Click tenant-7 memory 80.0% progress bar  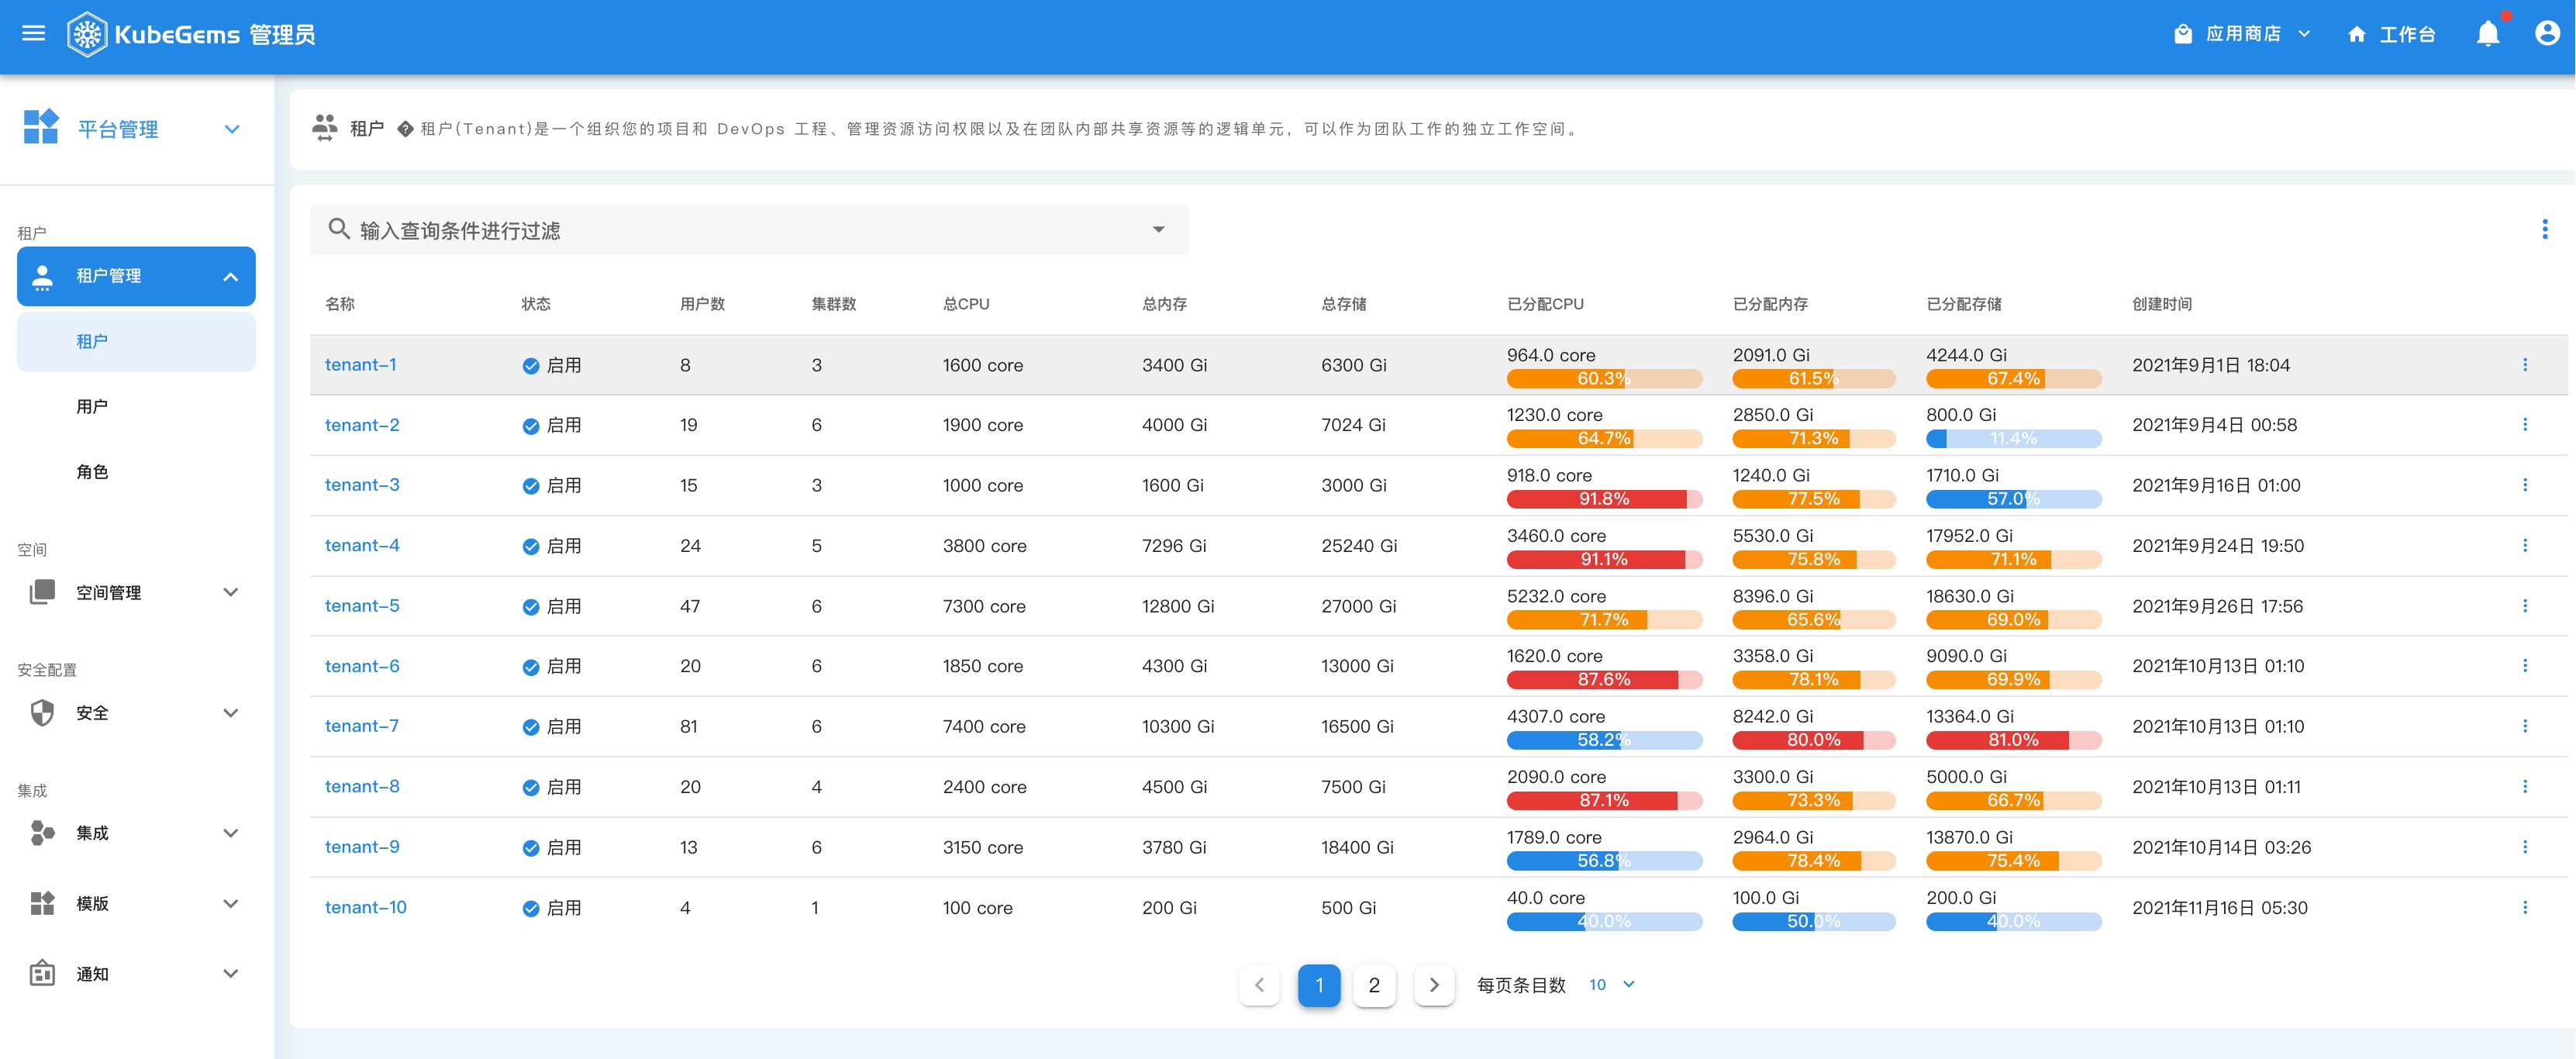coord(1813,740)
